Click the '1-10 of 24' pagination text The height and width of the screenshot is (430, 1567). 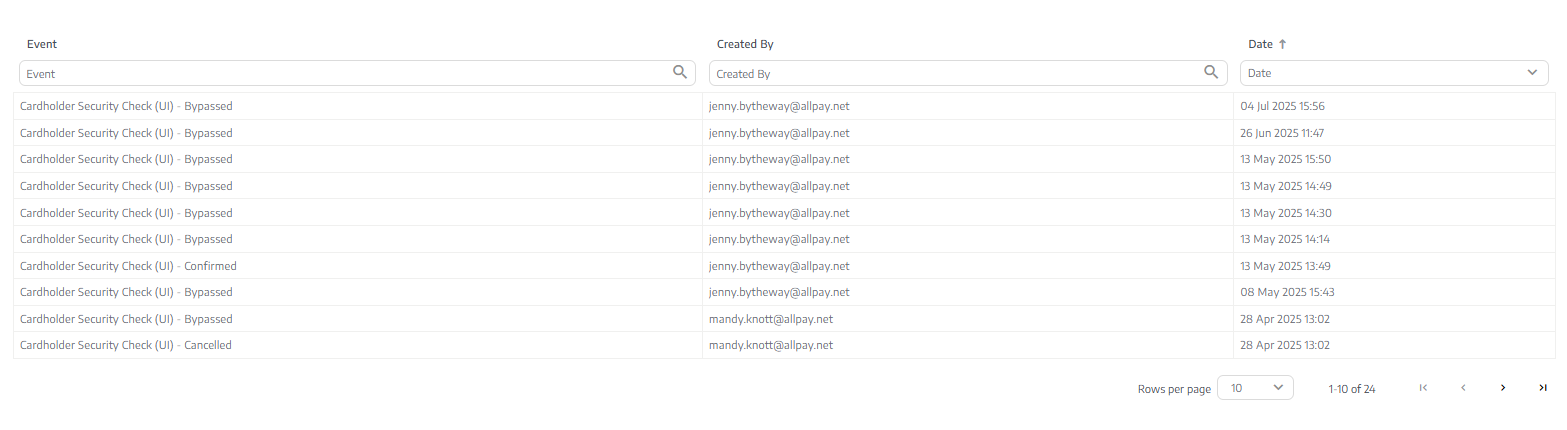click(1352, 389)
